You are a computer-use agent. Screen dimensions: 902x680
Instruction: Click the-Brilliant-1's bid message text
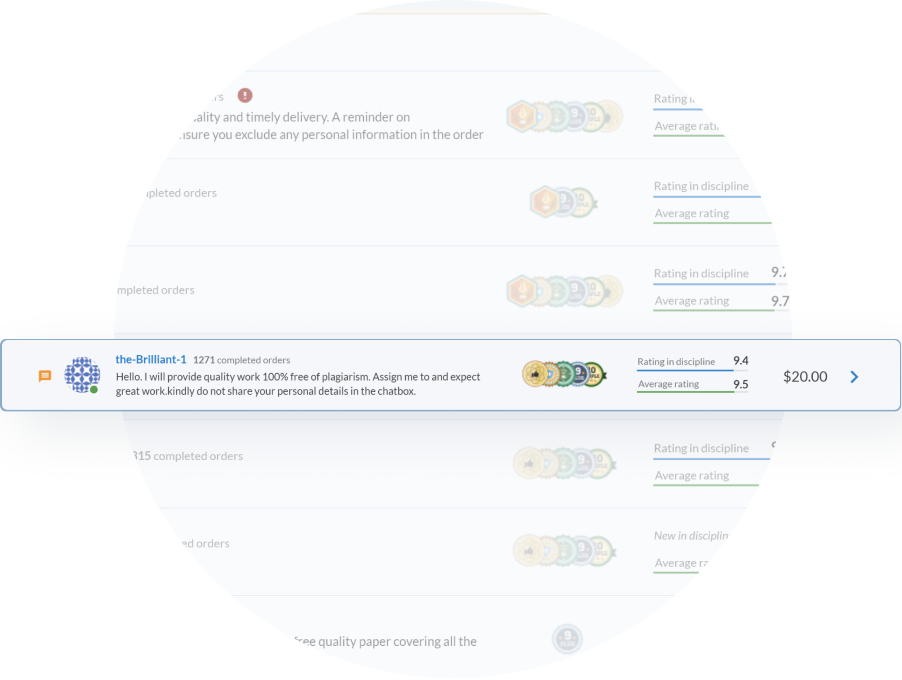click(298, 384)
